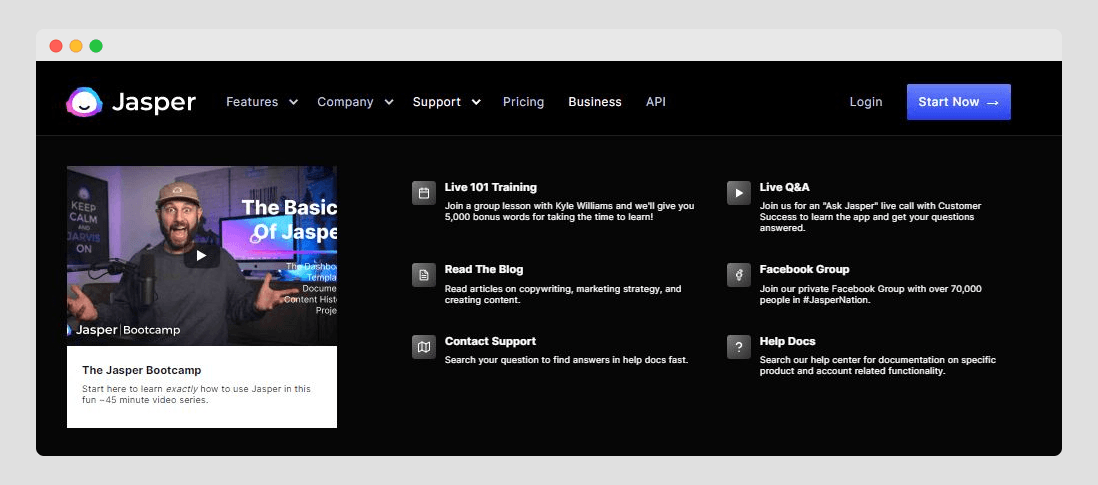This screenshot has height=485, width=1098.
Task: Click the yellow minimize window button
Action: click(76, 46)
